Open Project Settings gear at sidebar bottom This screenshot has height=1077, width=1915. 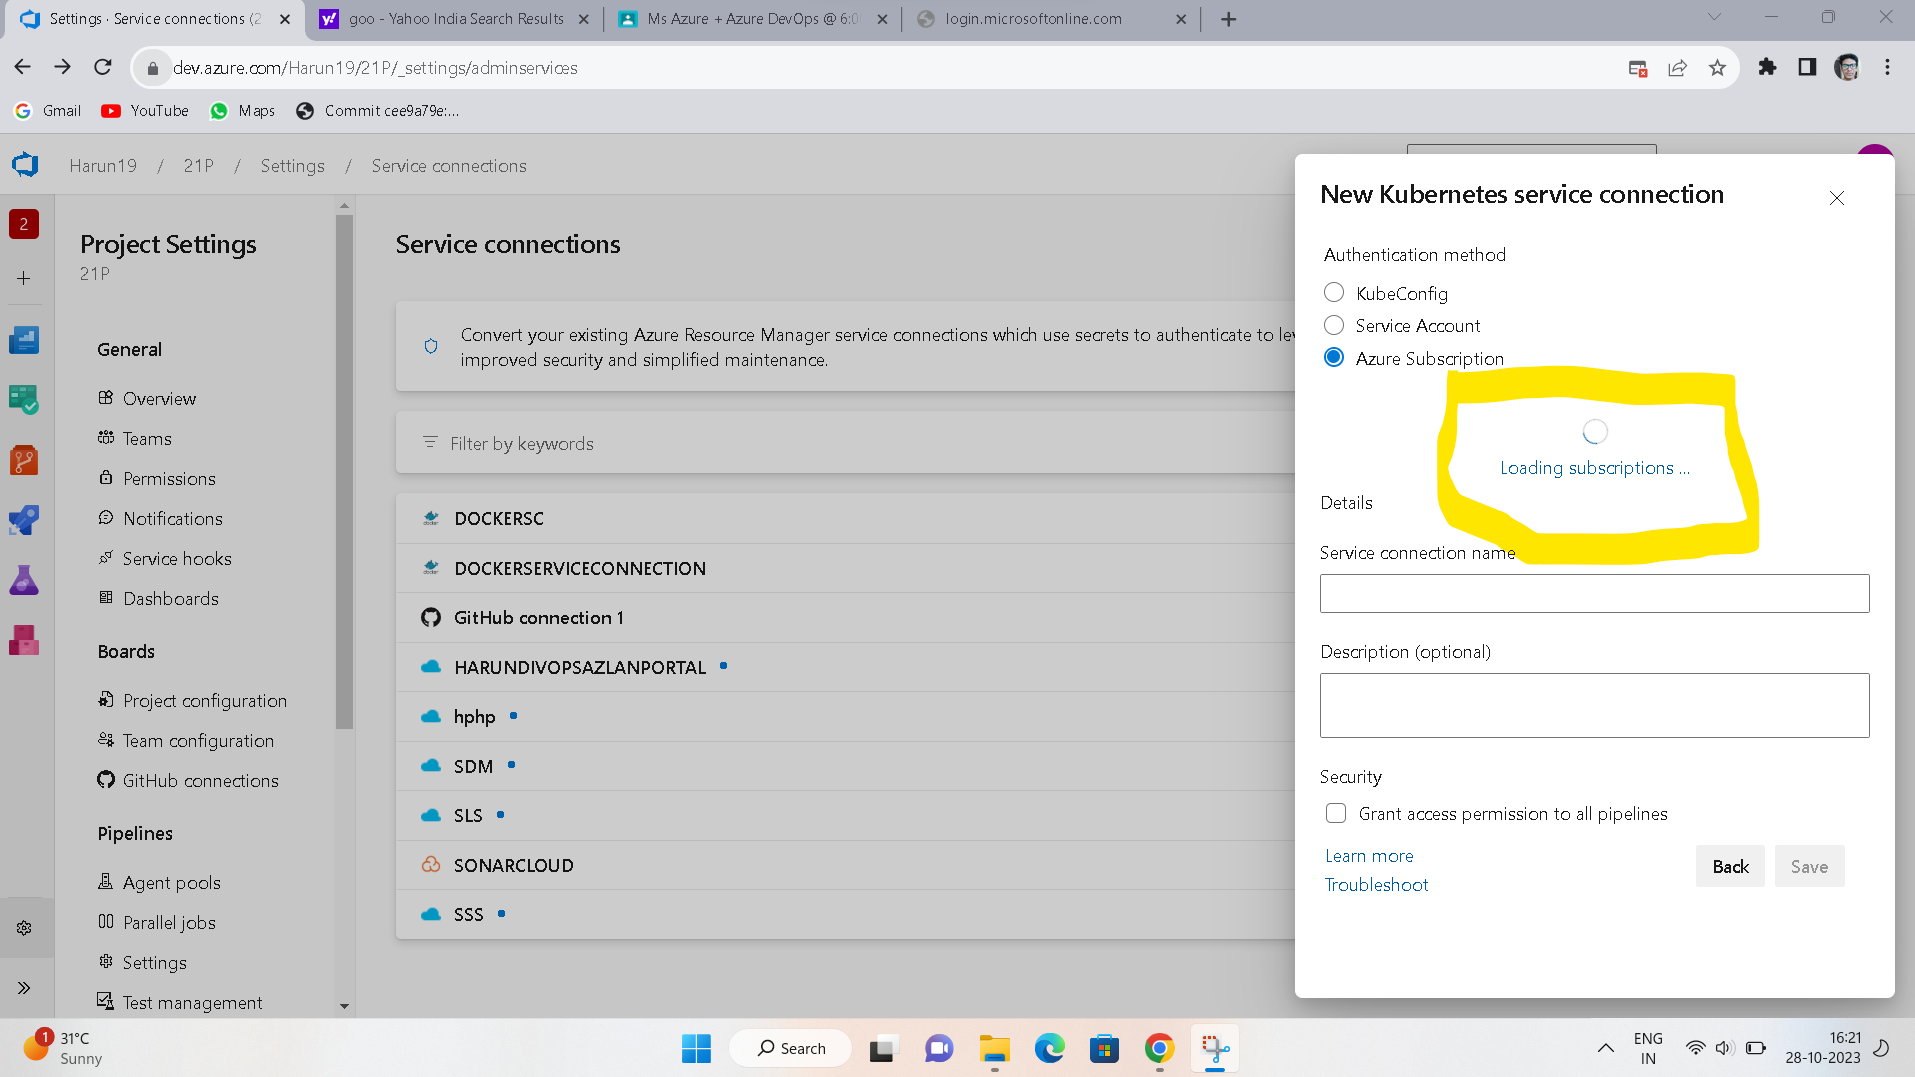tap(24, 927)
